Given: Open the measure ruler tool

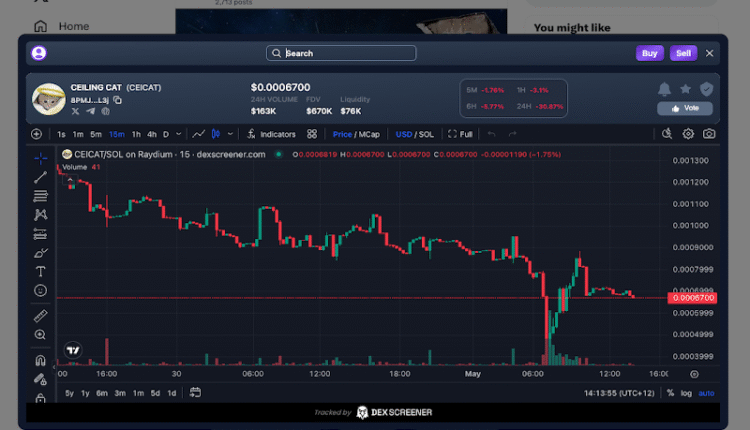Looking at the screenshot, I should point(40,316).
